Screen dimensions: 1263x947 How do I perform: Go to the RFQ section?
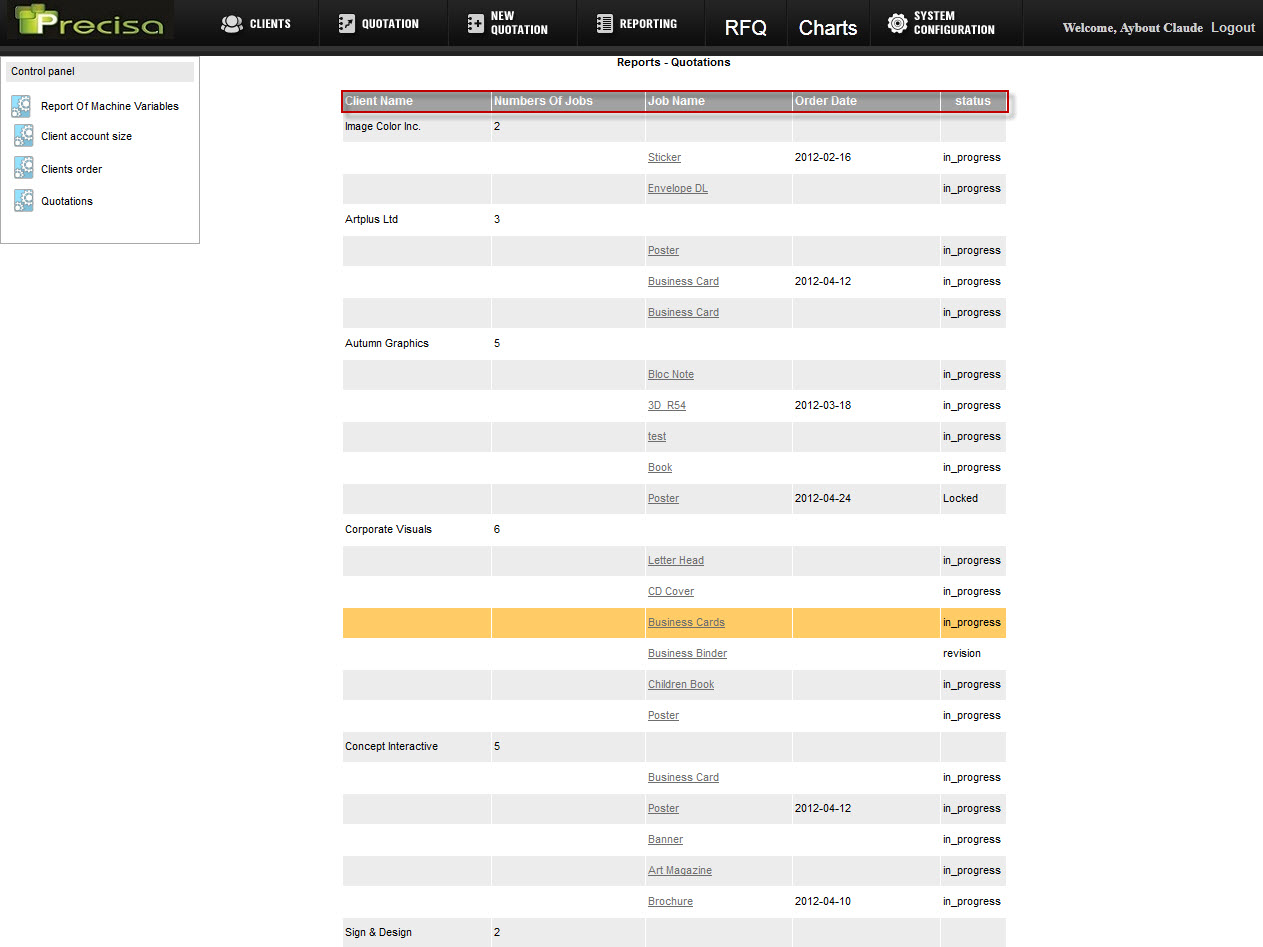click(746, 28)
